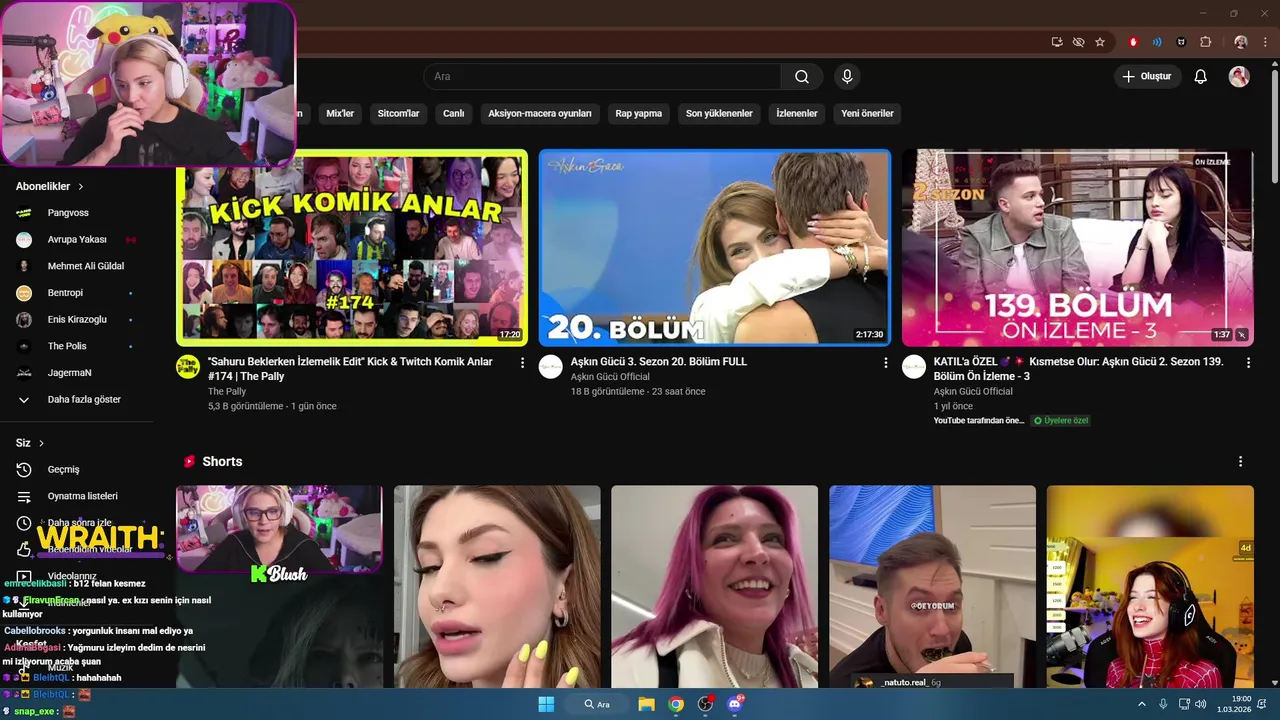The image size is (1280, 720).
Task: Open Oynatma listeleri playlist icon
Action: 24,497
